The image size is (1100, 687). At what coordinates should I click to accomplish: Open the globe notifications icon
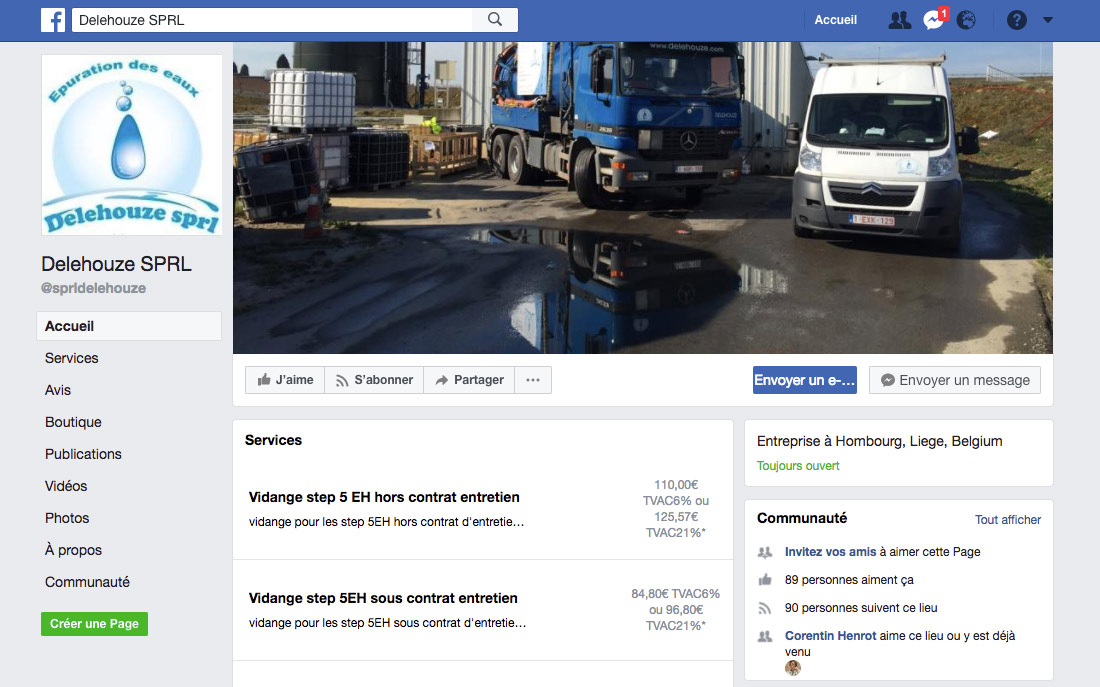966,20
